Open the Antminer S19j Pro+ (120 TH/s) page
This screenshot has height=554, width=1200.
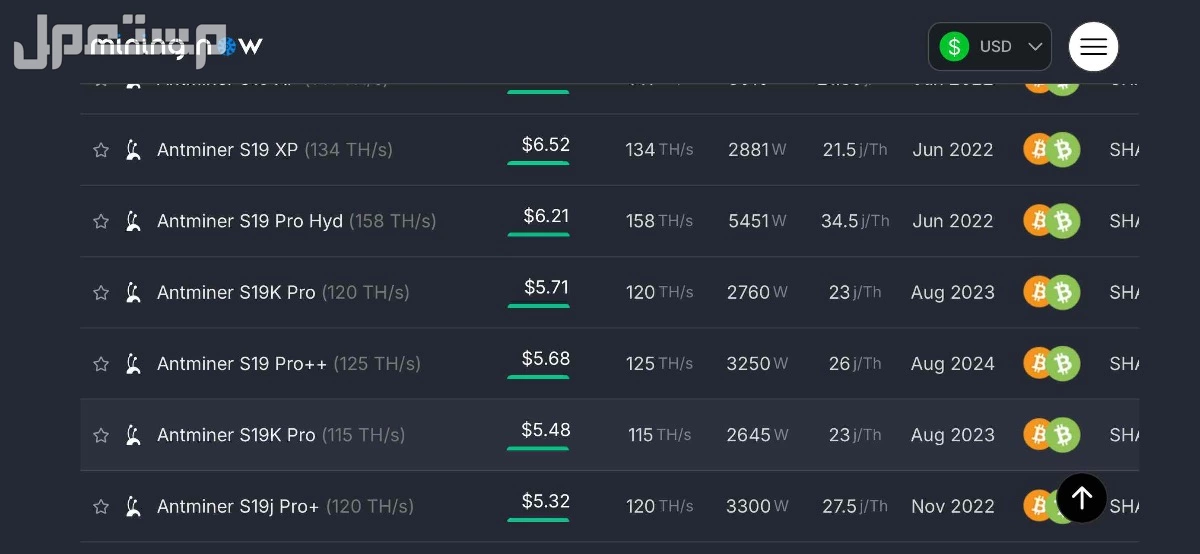click(x=285, y=507)
